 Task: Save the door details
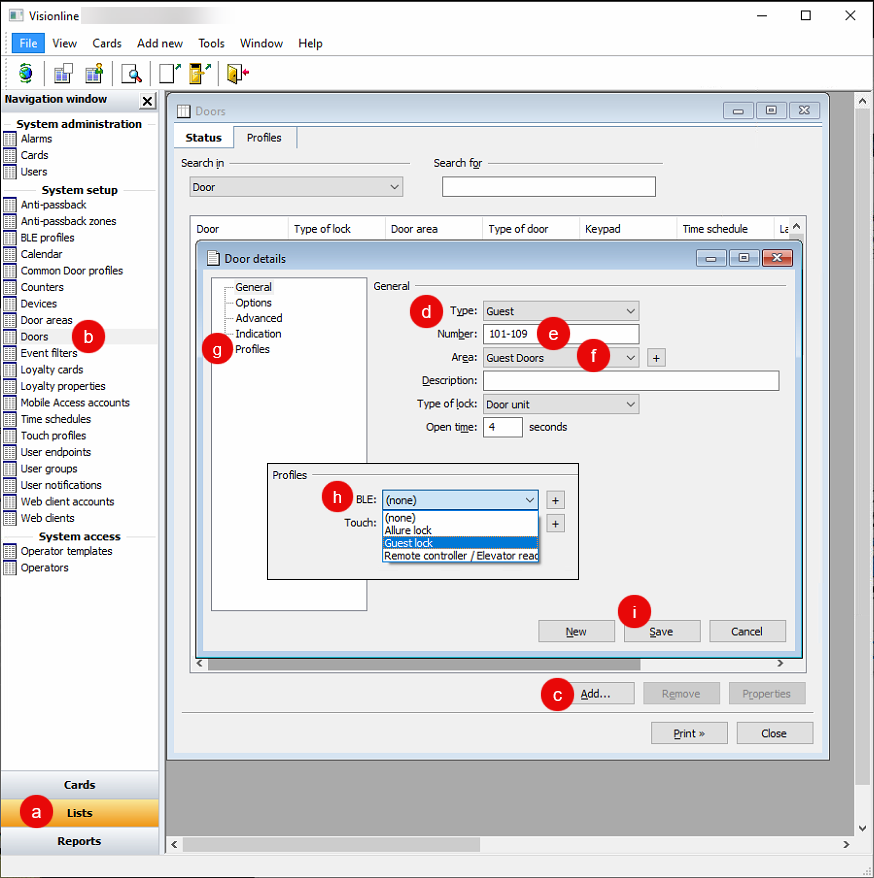(x=661, y=632)
